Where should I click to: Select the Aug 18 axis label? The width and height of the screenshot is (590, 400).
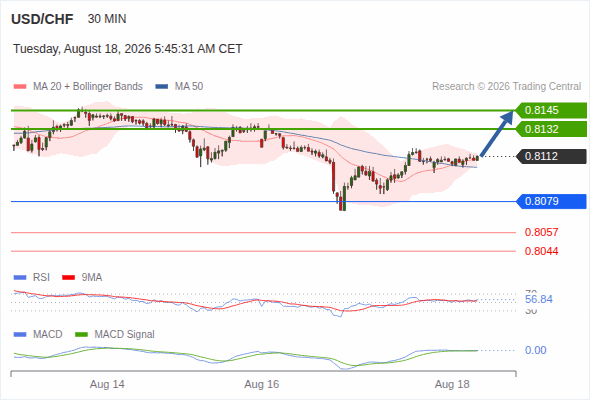(452, 384)
